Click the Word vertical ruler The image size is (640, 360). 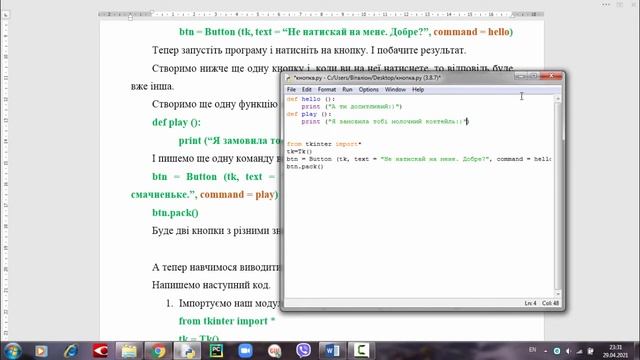pyautogui.click(x=5, y=180)
